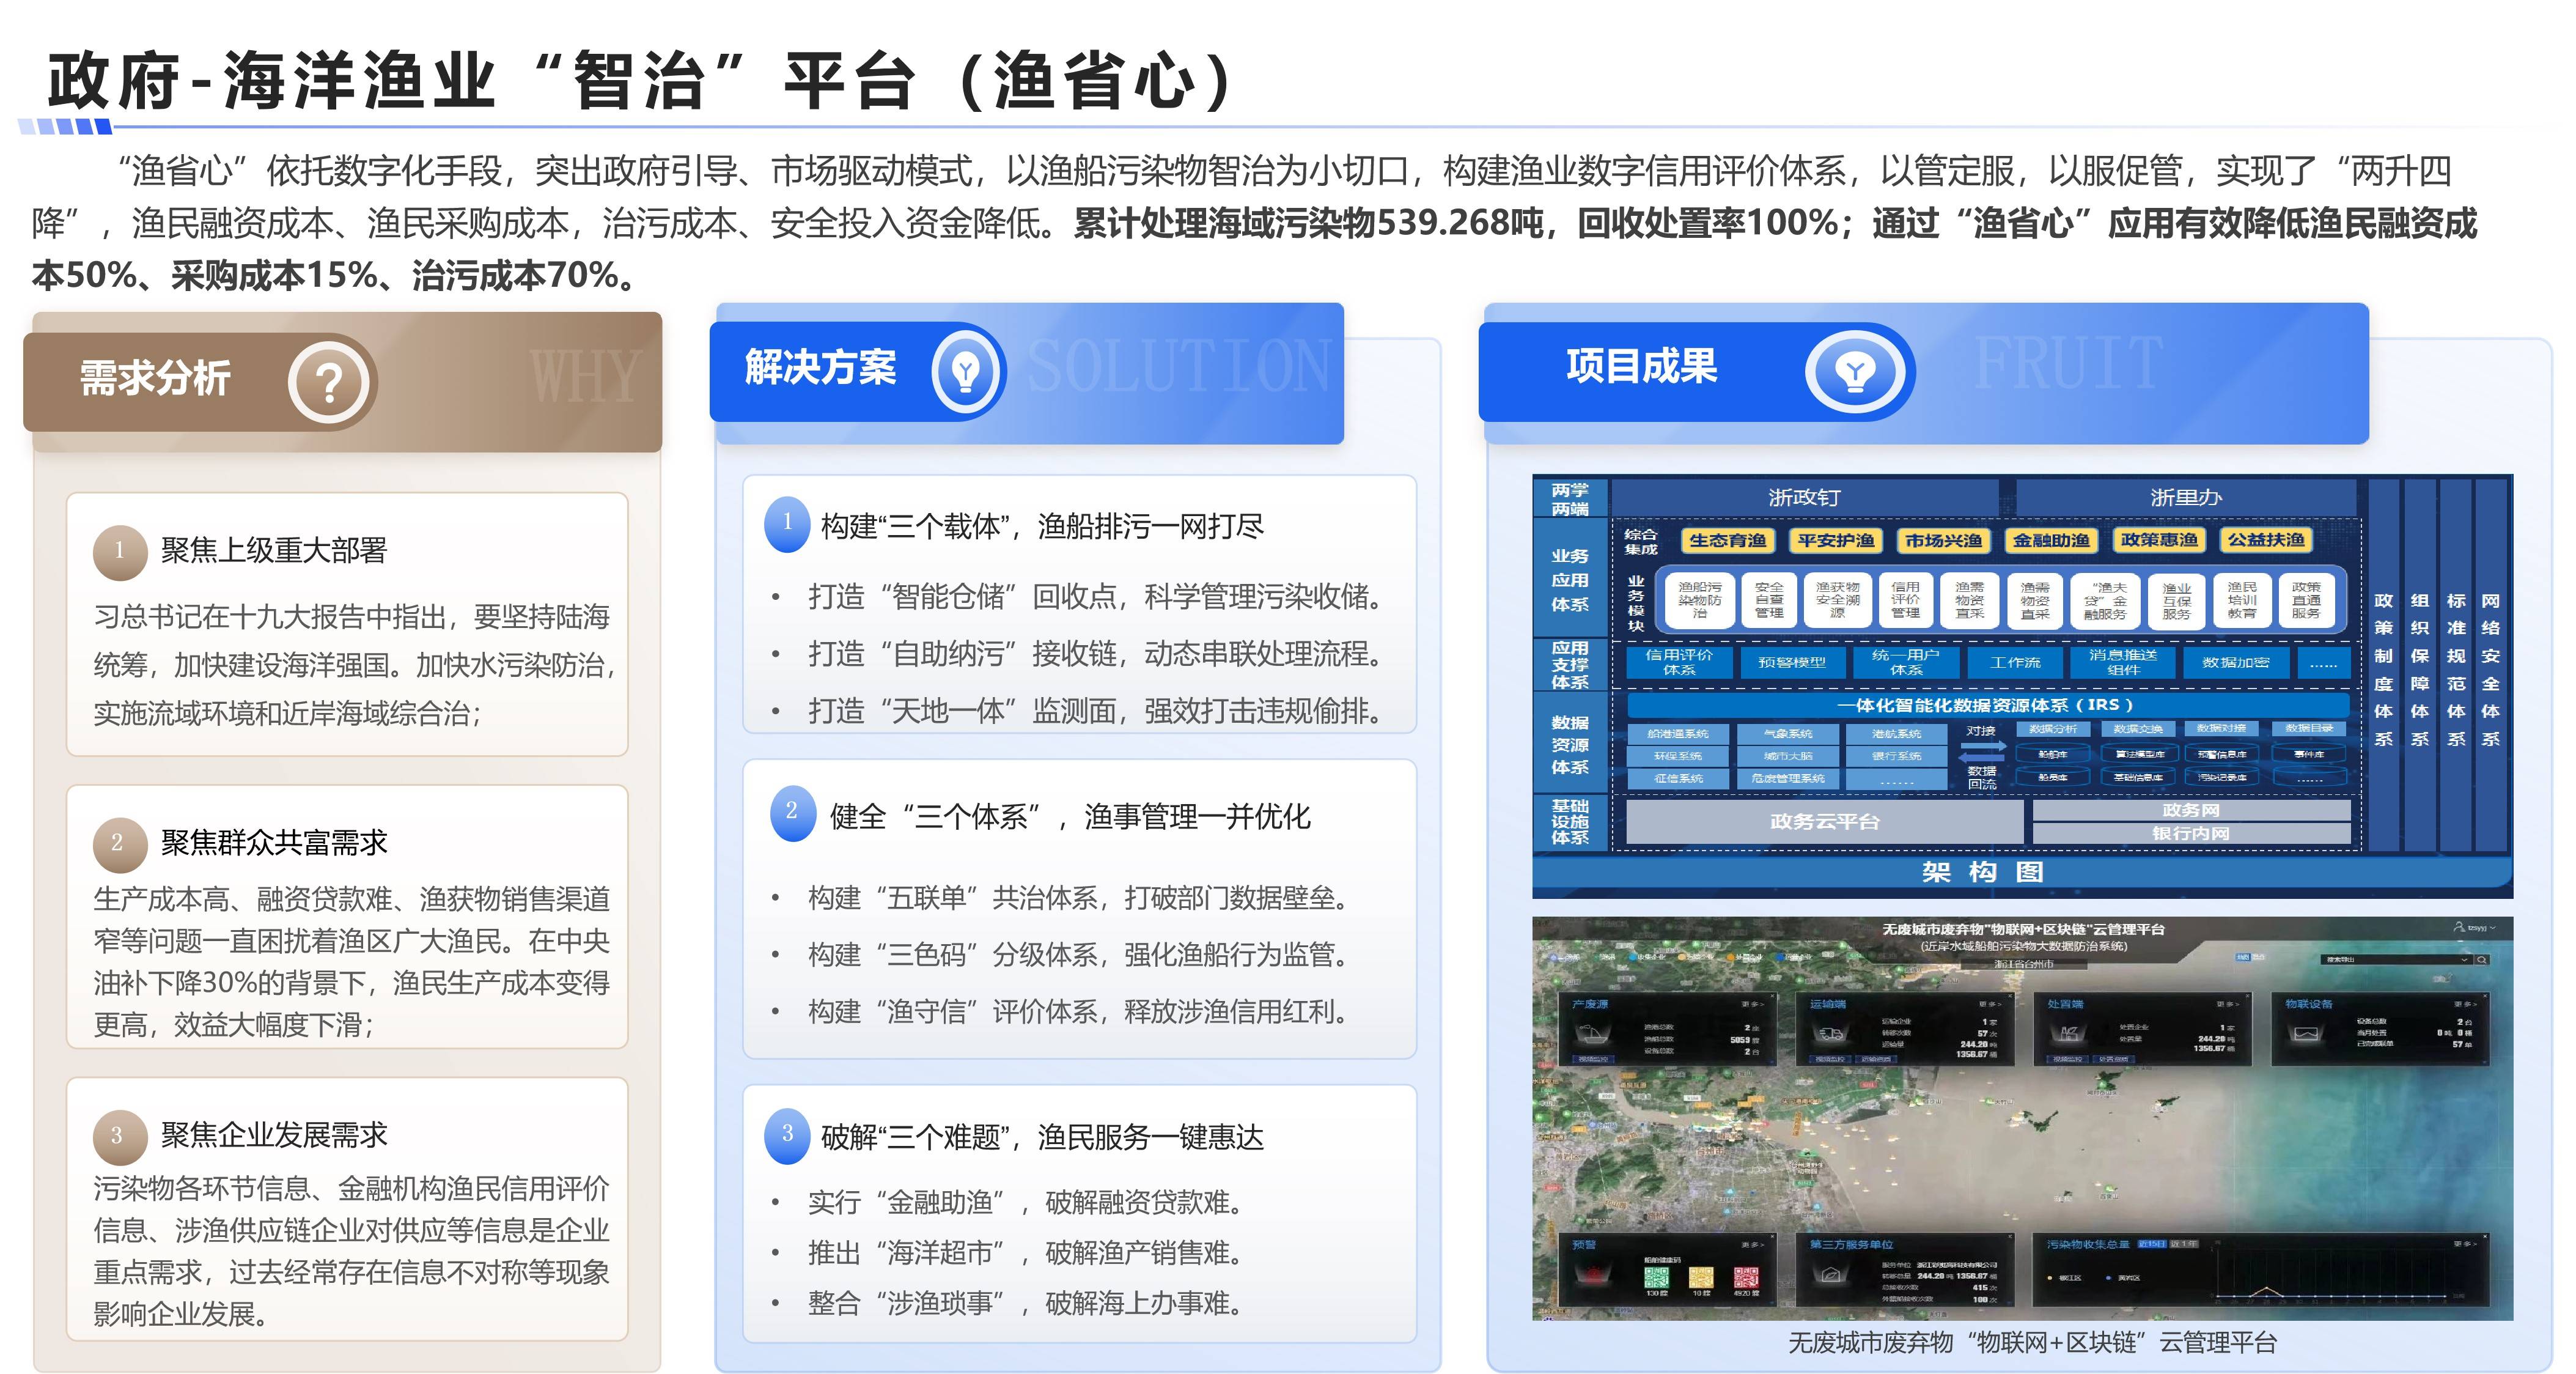
Task: Click the 政务云平台 block
Action: click(x=1824, y=822)
